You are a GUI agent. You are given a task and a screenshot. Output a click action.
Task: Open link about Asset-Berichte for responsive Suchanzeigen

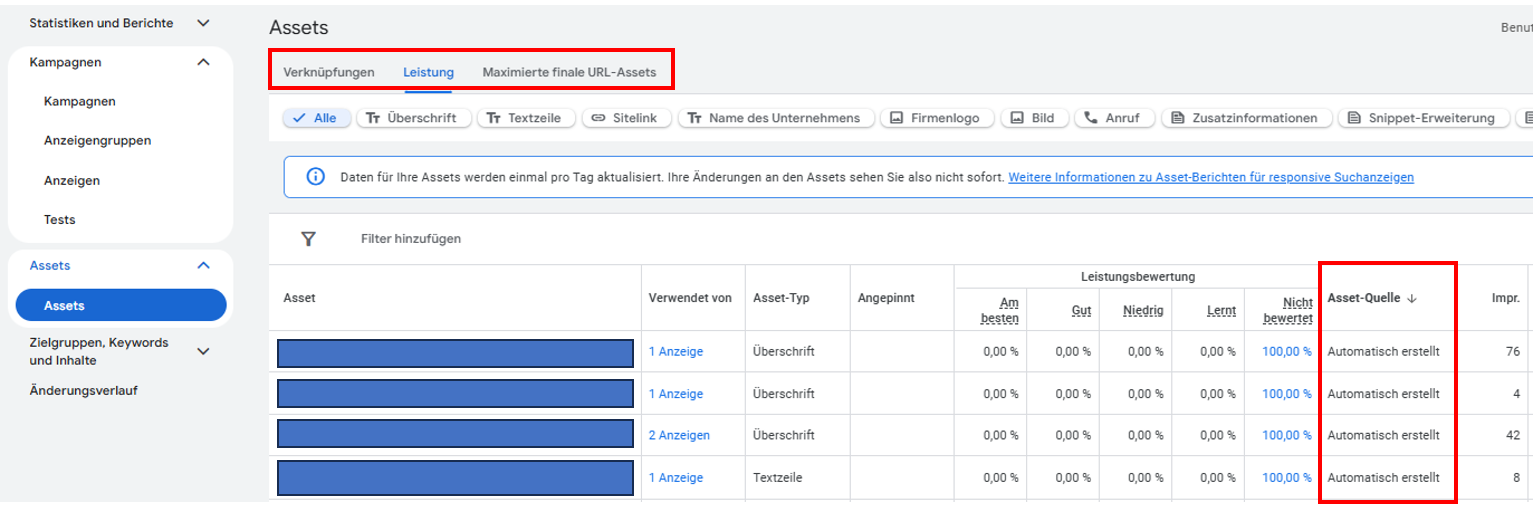(1211, 177)
